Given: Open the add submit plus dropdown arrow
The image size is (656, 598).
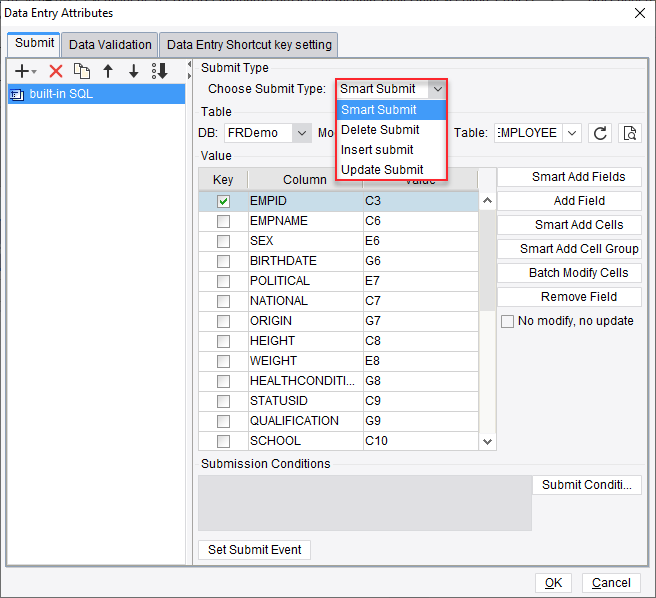Looking at the screenshot, I should pyautogui.click(x=34, y=72).
